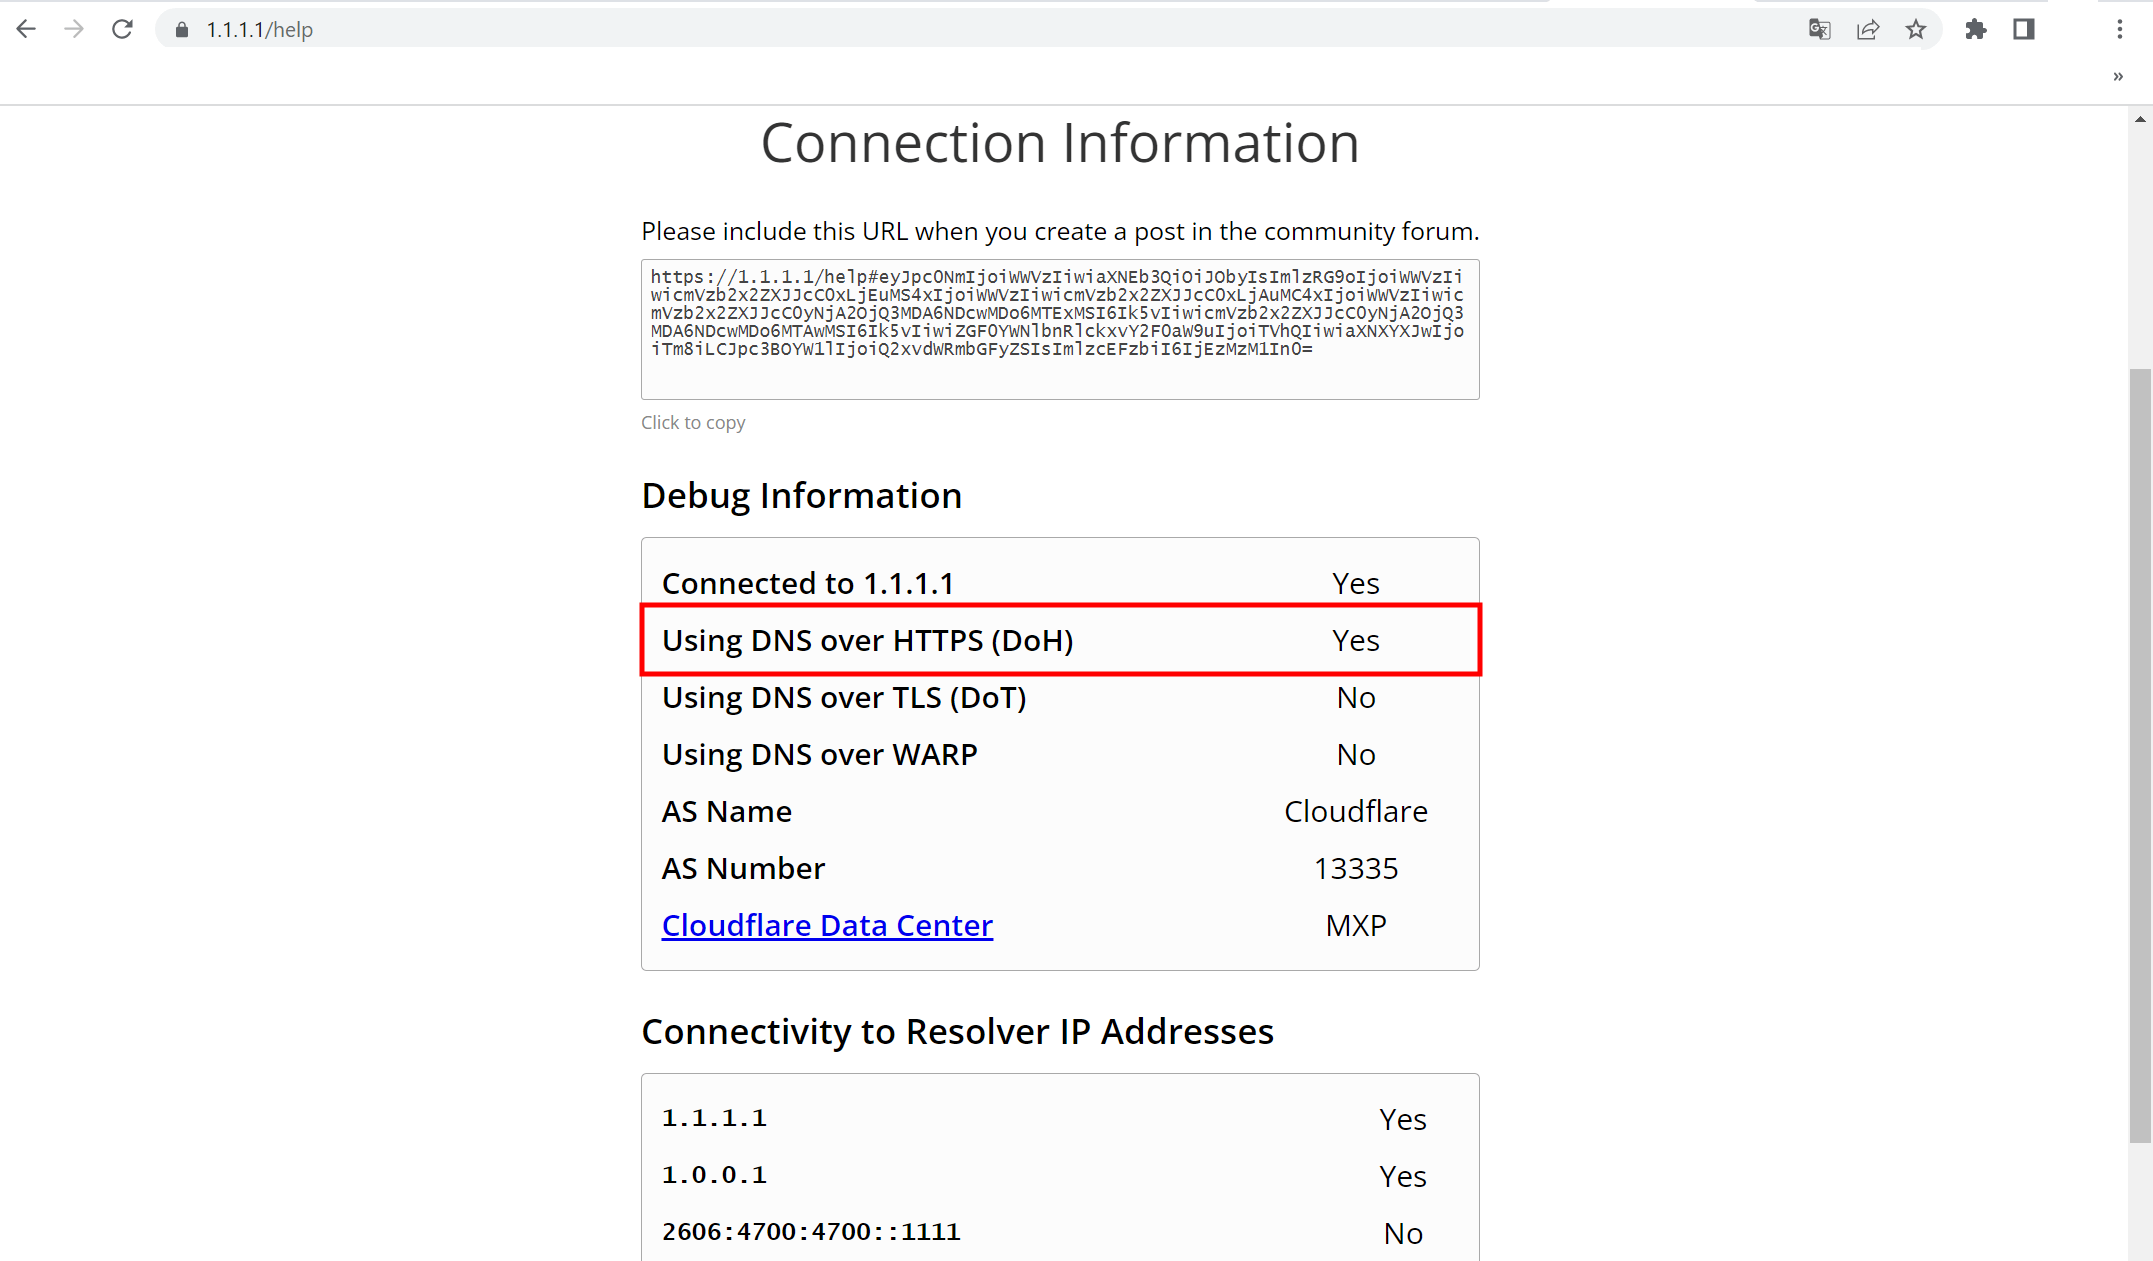Open Chrome's three-dot menu

coord(2122,29)
